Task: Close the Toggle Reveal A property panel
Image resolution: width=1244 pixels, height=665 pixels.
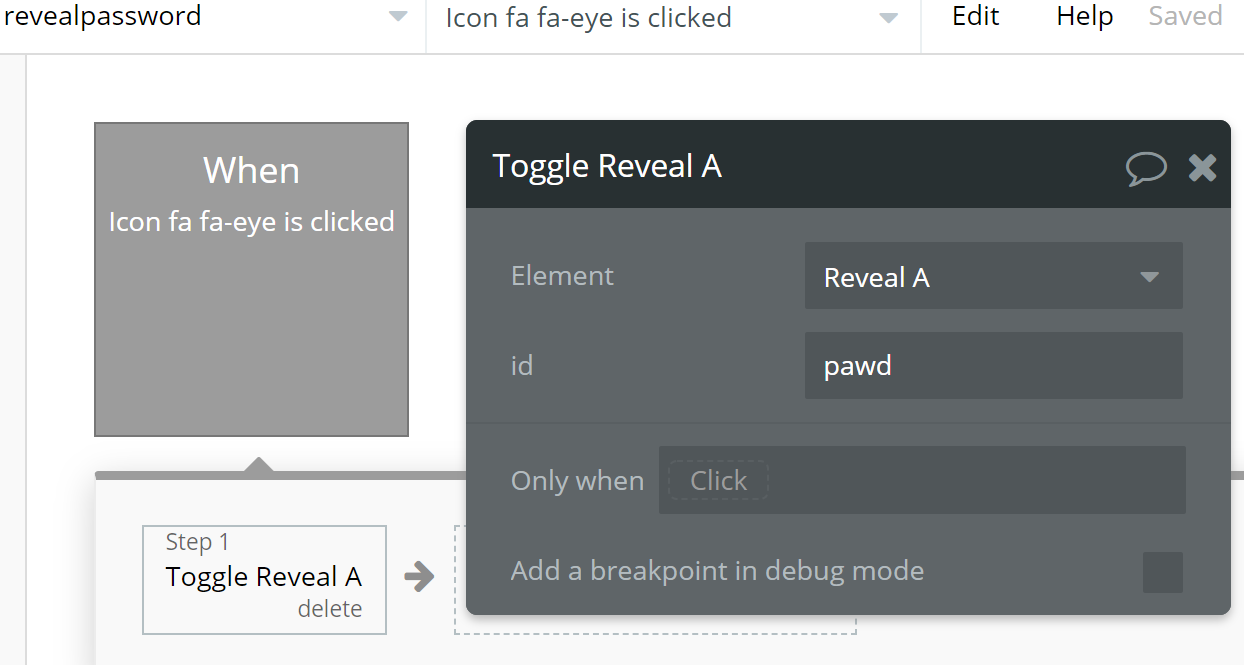Action: [1202, 168]
